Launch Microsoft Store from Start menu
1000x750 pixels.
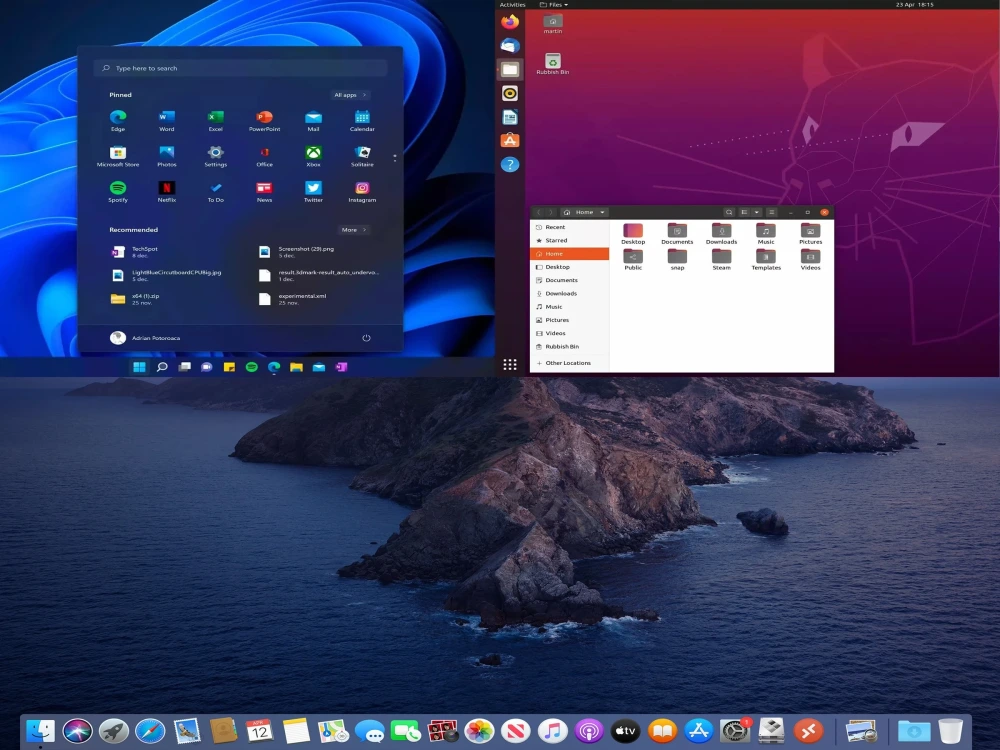click(118, 156)
